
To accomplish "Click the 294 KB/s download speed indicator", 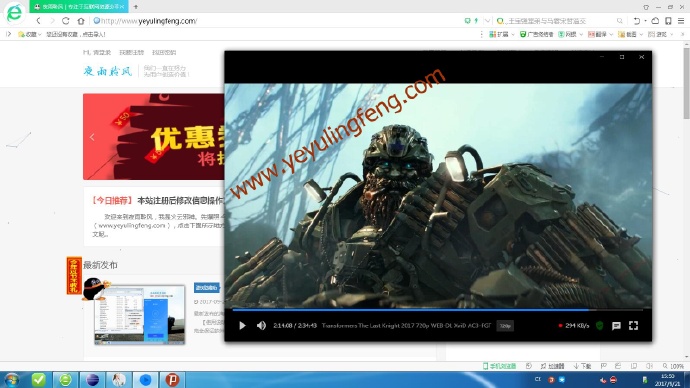I will point(574,326).
